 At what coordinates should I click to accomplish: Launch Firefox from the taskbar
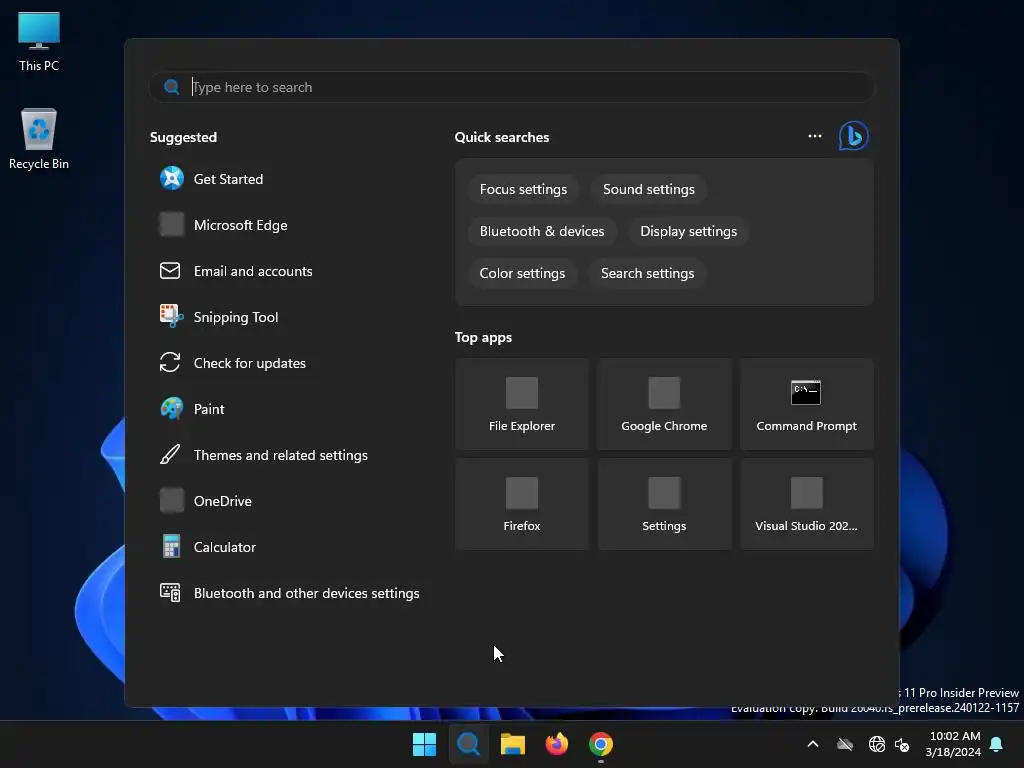(556, 744)
